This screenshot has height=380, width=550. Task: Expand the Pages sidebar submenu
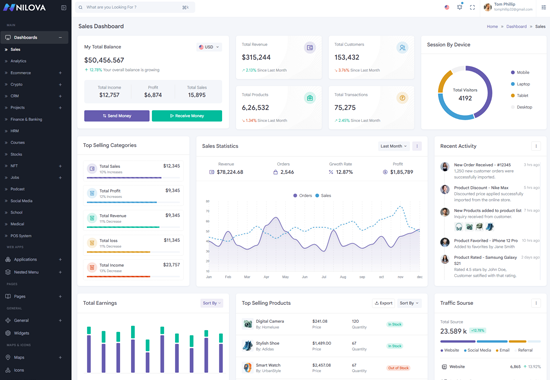click(60, 296)
